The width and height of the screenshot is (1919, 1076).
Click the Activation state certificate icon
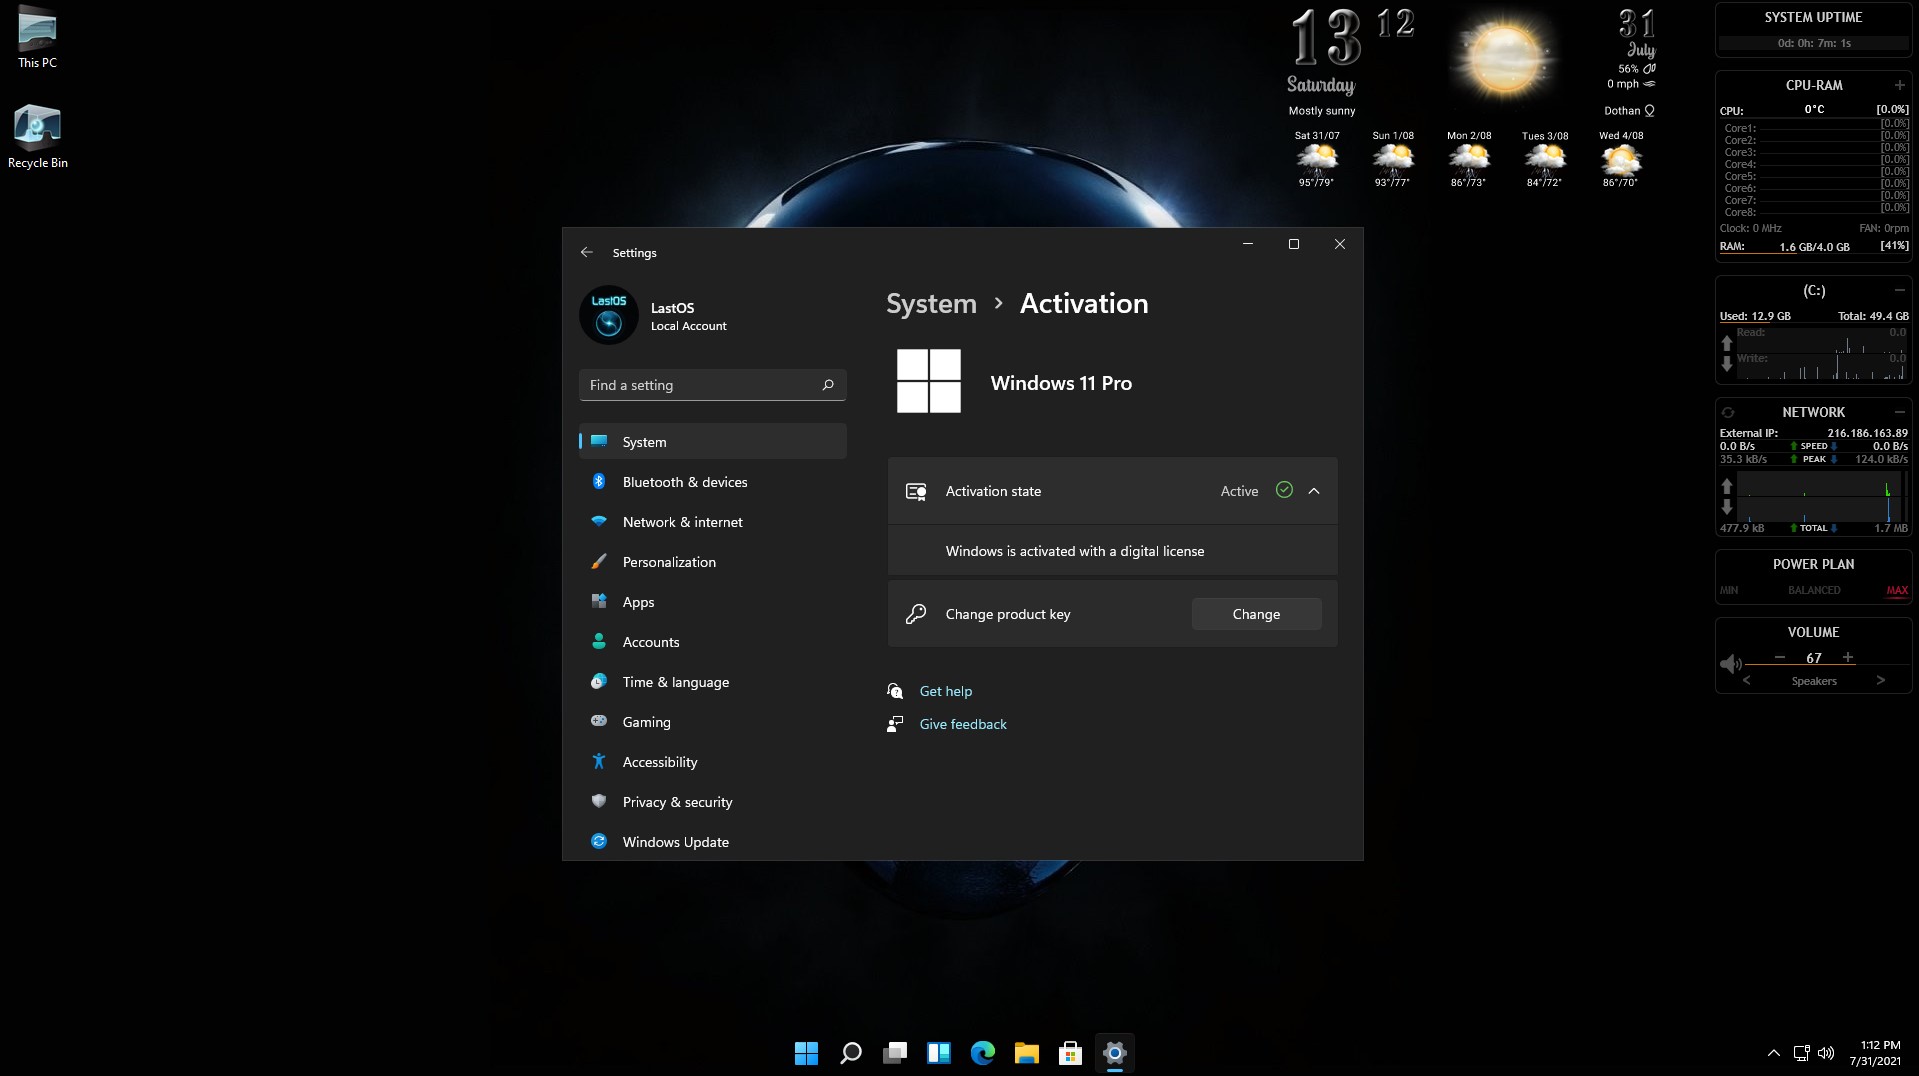pos(915,491)
